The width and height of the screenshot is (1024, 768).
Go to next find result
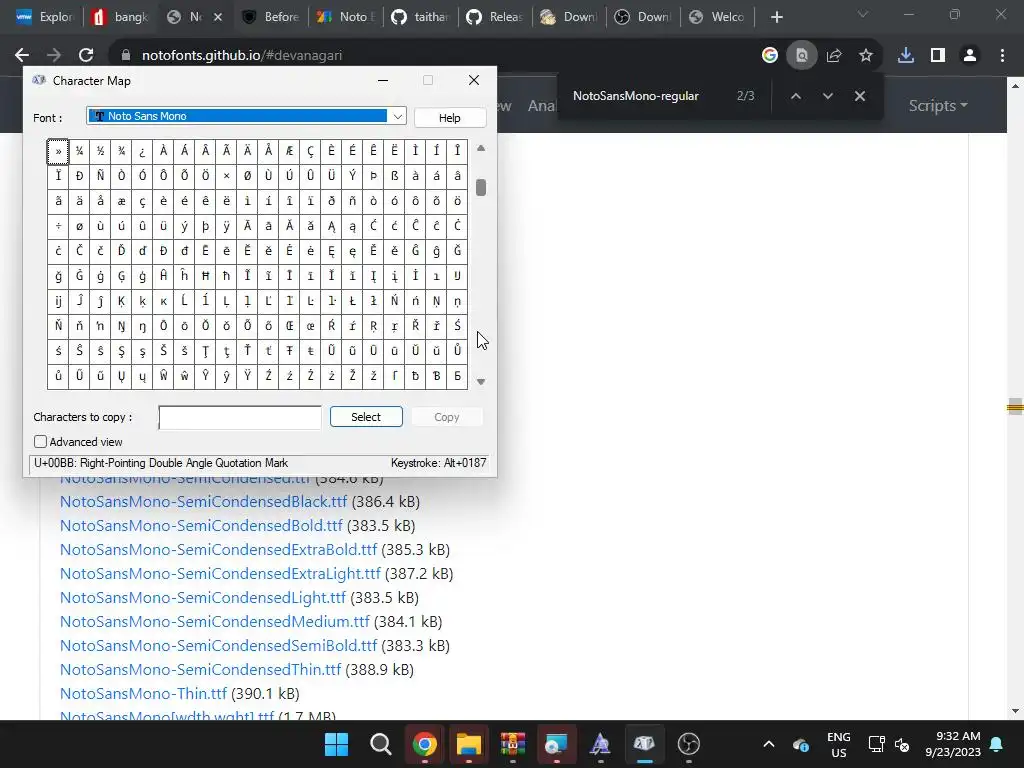(x=827, y=96)
